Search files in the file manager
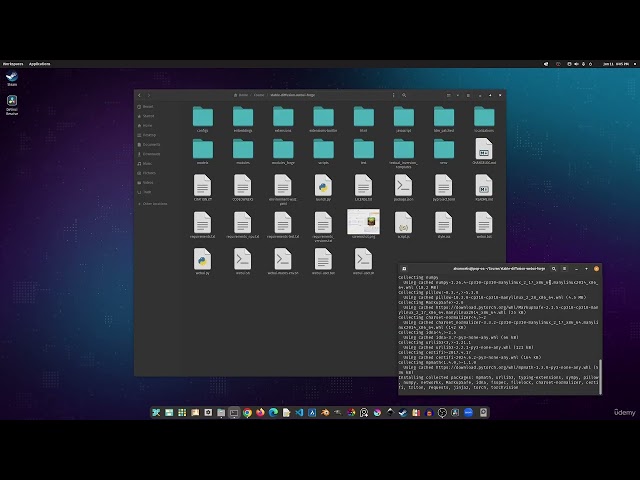The image size is (640, 480). click(x=404, y=95)
